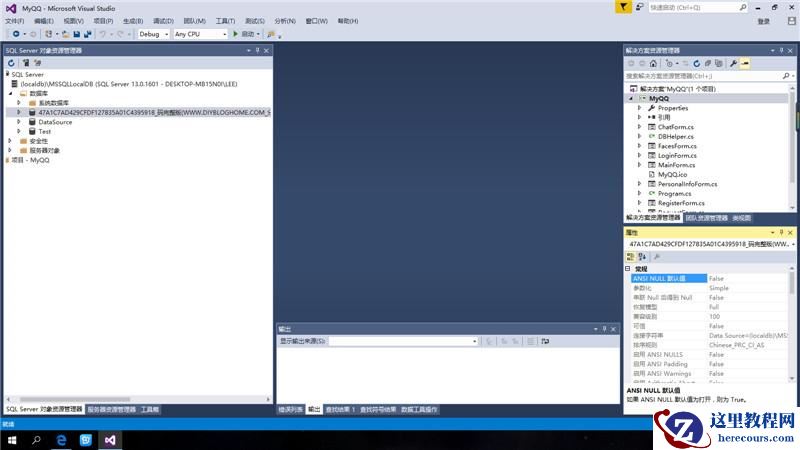
Task: Click the Refresh icon in Solution Explorer toolbar
Action: pyautogui.click(x=696, y=64)
